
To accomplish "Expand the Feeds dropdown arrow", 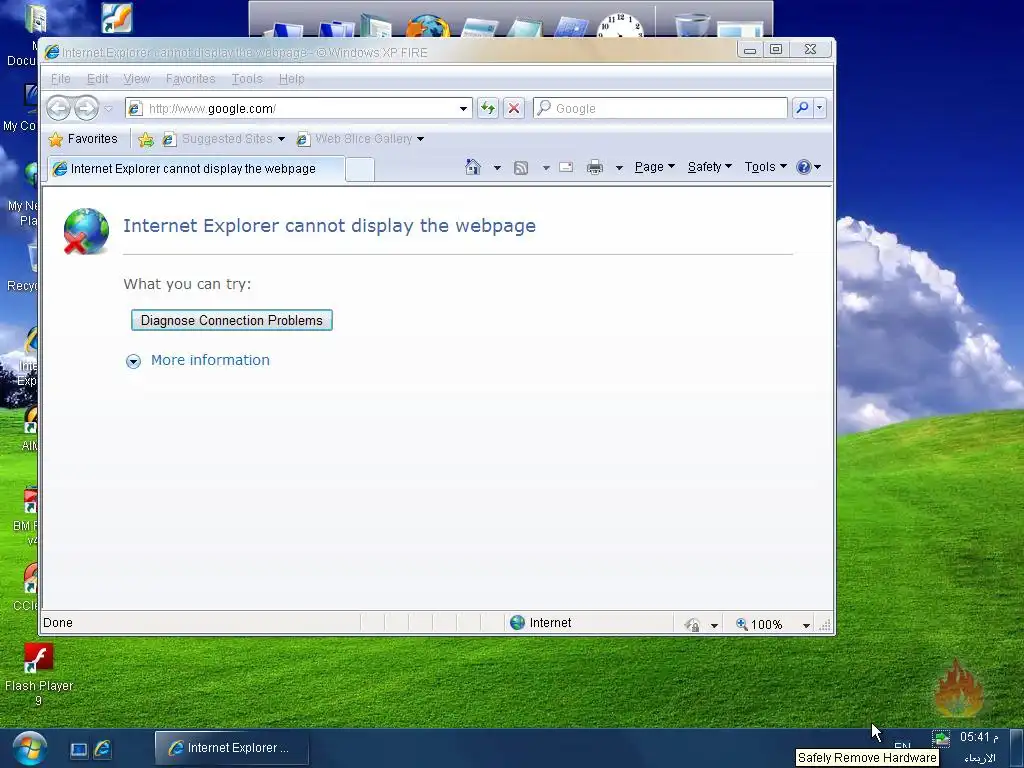I will 546,168.
